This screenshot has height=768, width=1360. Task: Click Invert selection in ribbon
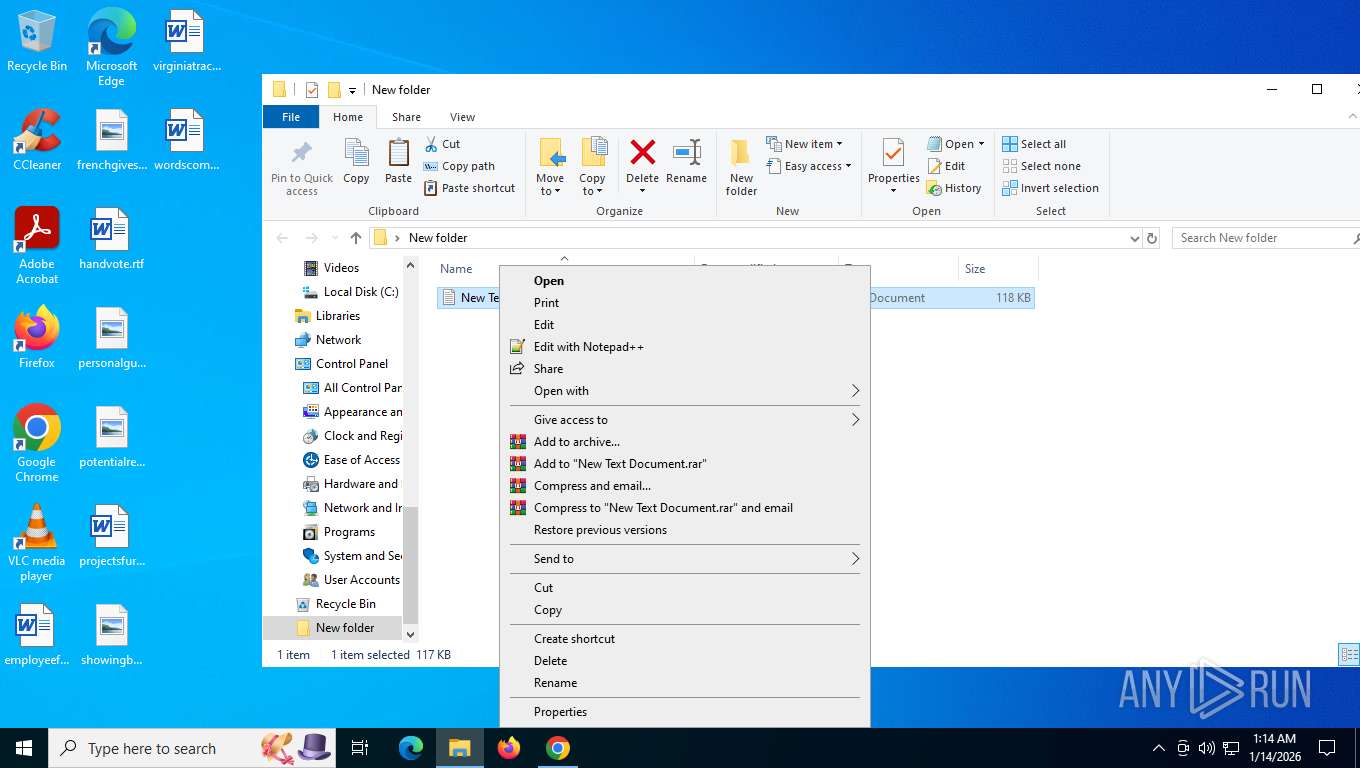1050,188
